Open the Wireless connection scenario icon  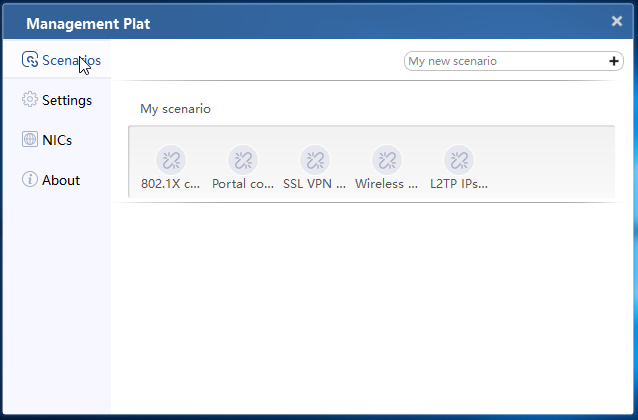click(x=387, y=160)
